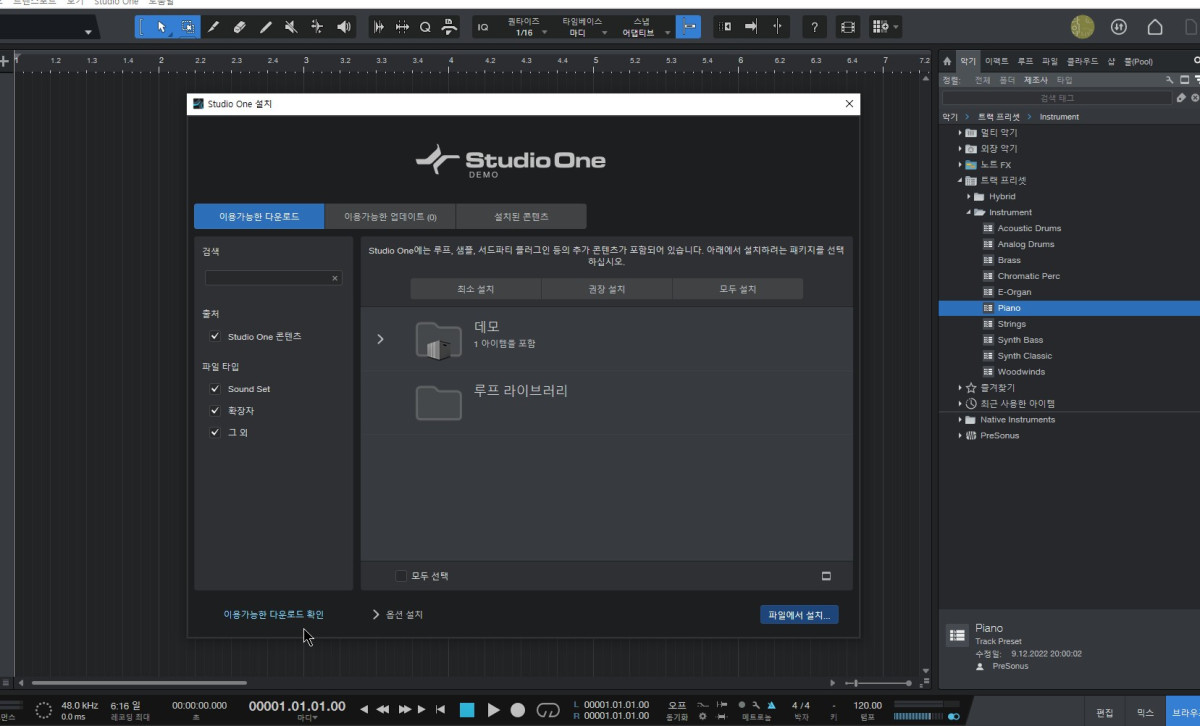This screenshot has height=726, width=1200.
Task: Pick the Split tool
Action: pyautogui.click(x=213, y=27)
